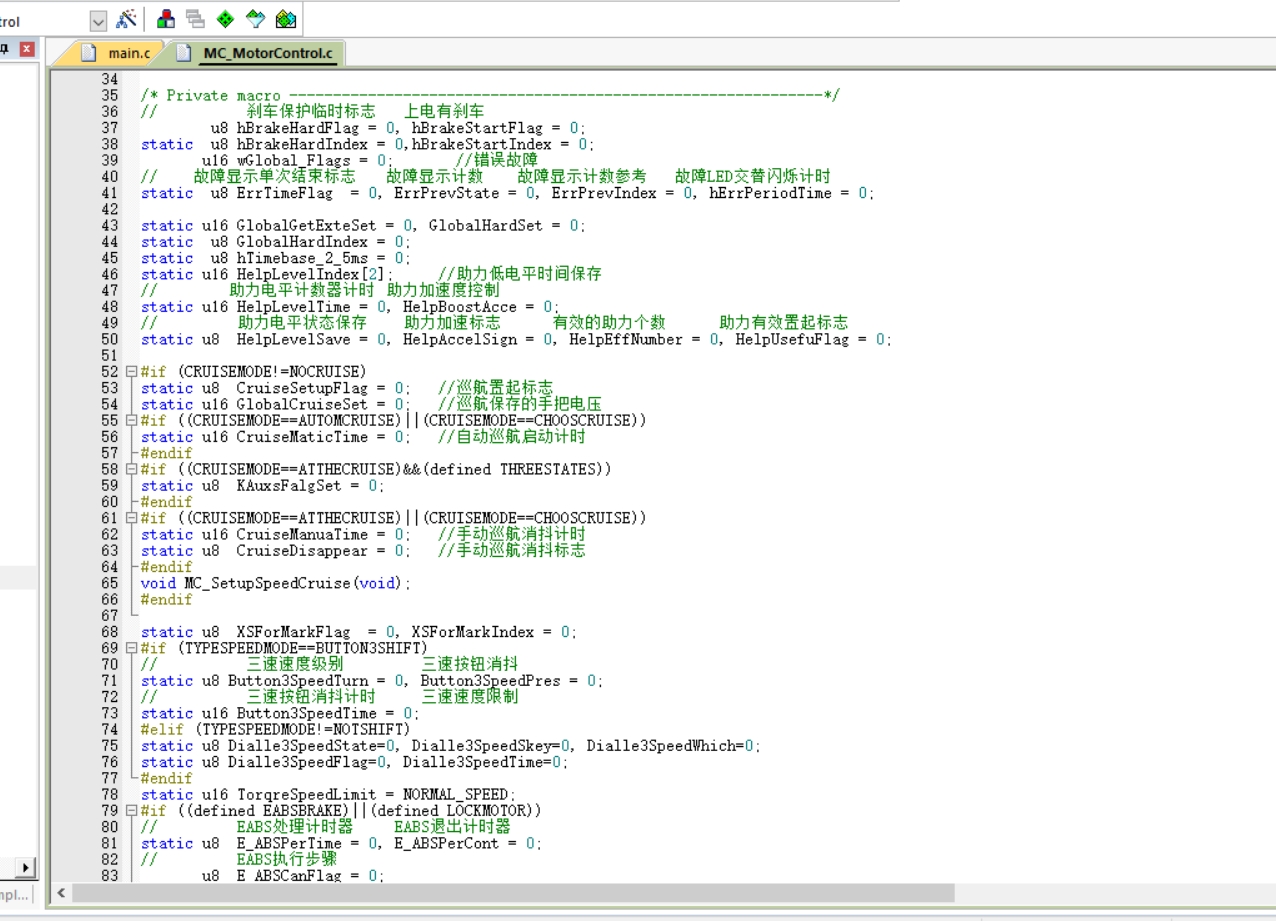Viewport: 1276px width, 921px height.
Task: Click the variable hErrPeriodTime
Action: 770,193
